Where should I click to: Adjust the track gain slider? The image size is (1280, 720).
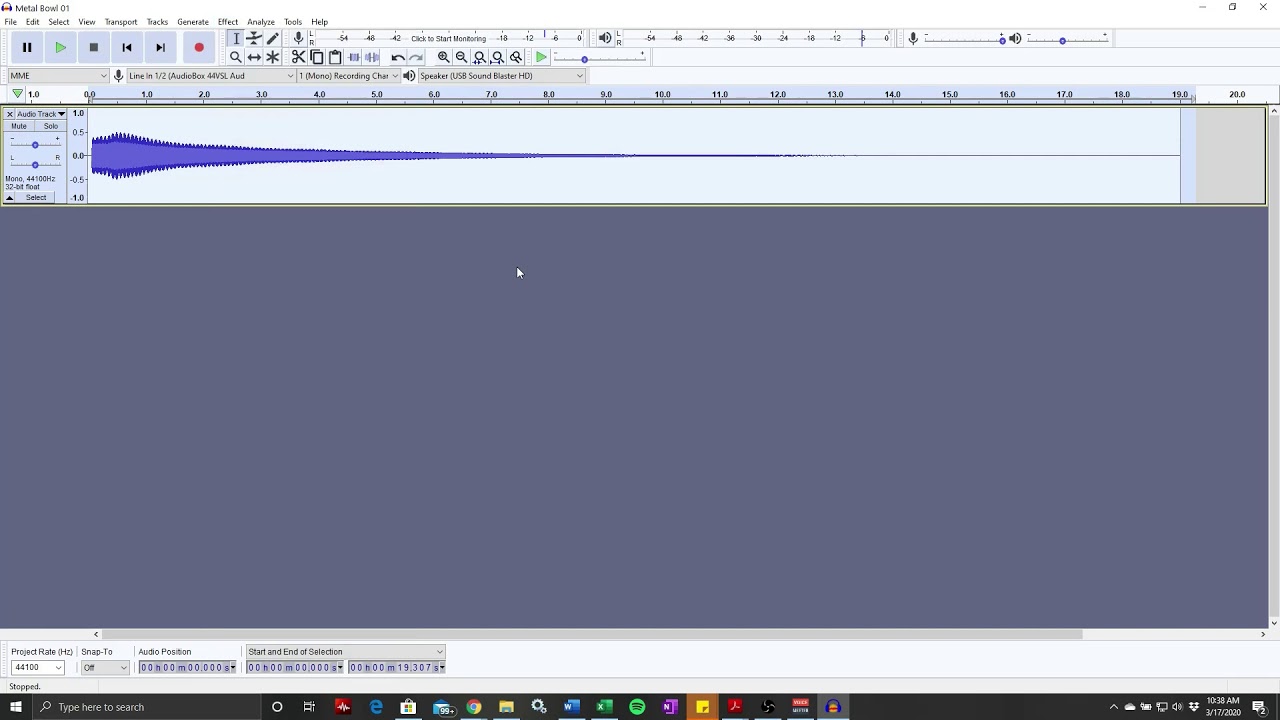[34, 144]
